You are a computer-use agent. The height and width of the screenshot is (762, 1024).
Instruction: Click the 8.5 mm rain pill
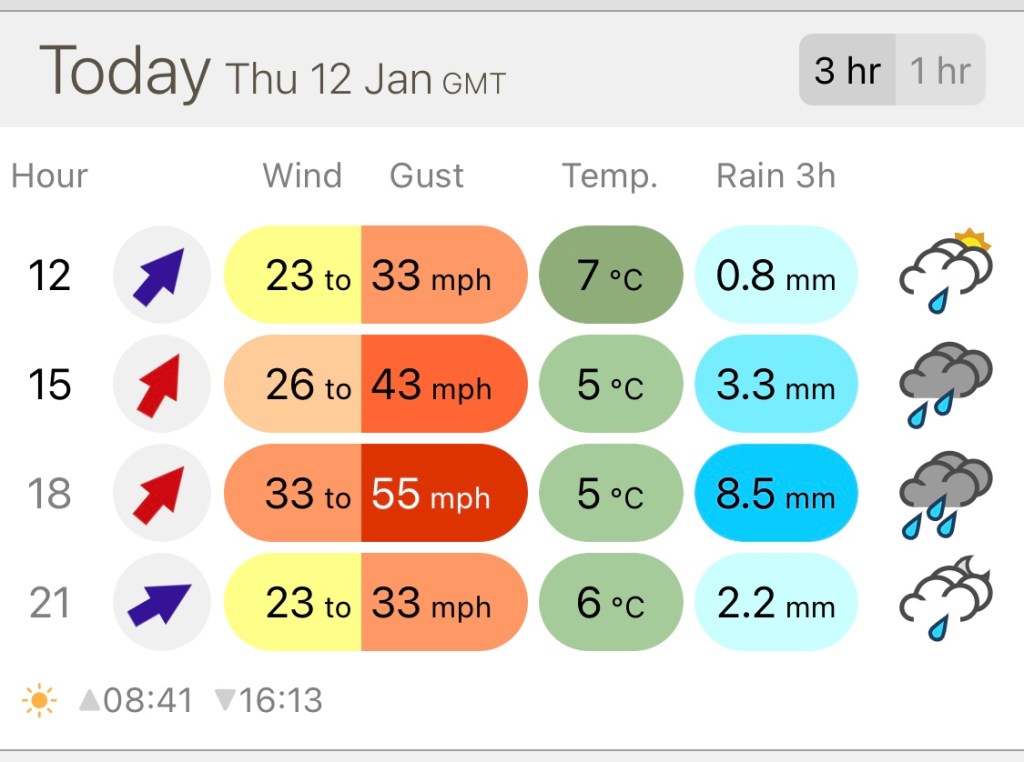click(x=776, y=493)
